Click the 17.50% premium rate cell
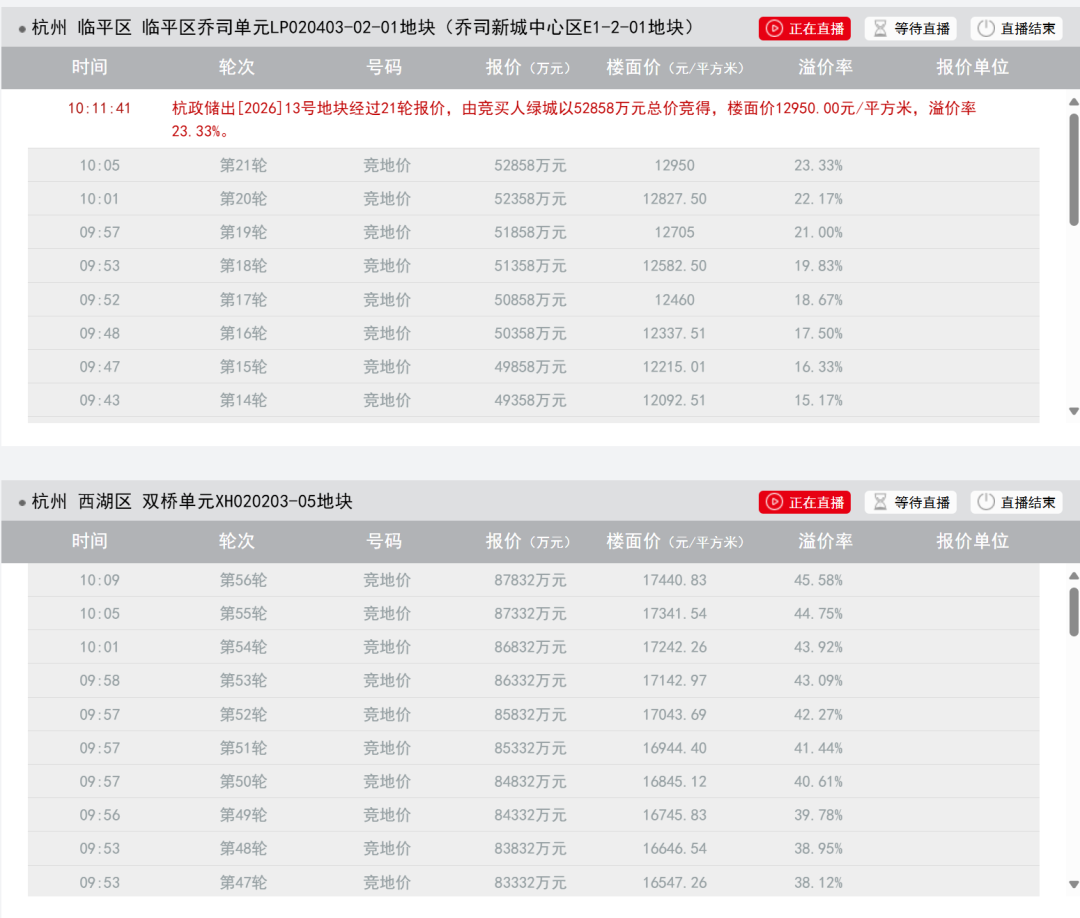 [818, 333]
